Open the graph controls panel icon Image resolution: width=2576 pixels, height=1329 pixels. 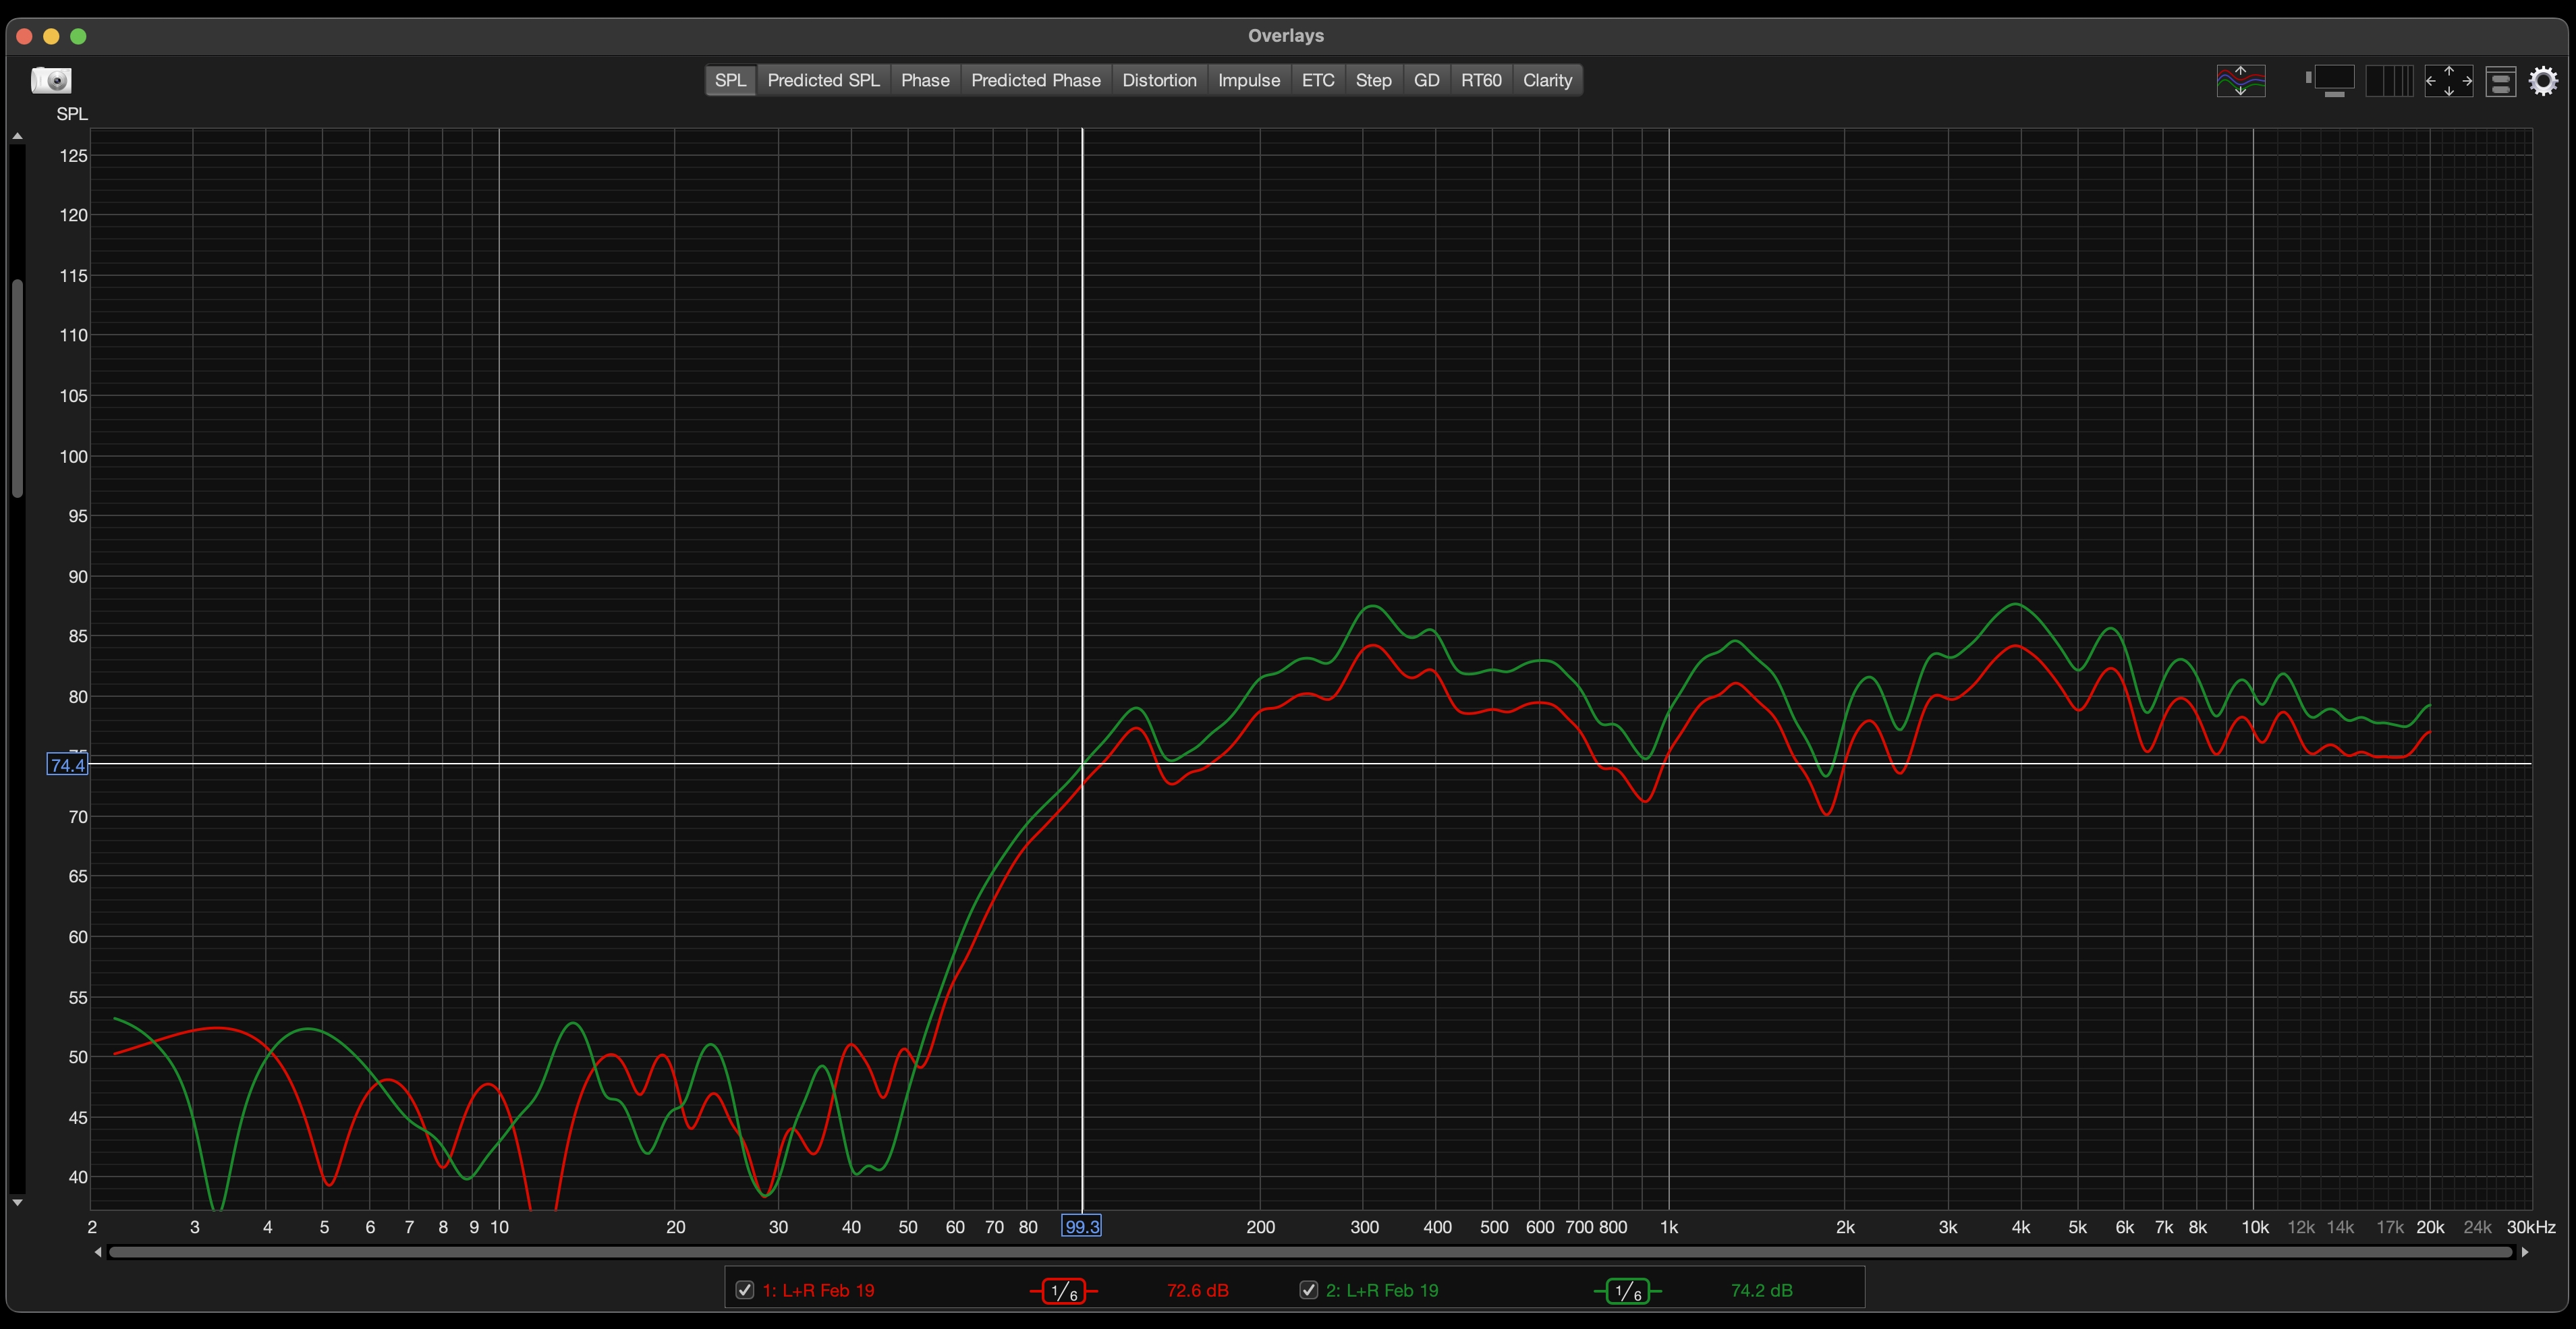pyautogui.click(x=2501, y=80)
